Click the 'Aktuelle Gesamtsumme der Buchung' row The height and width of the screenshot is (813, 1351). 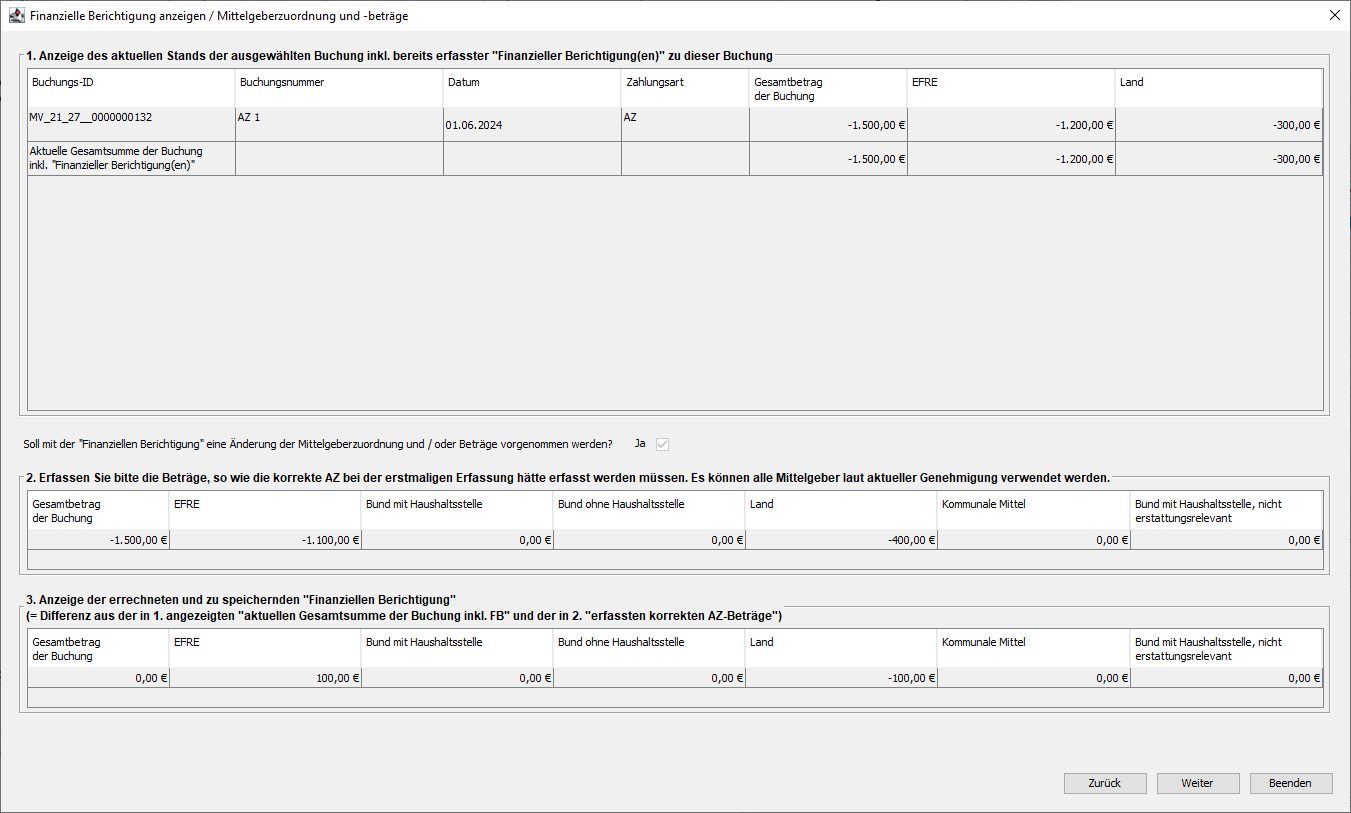pyautogui.click(x=131, y=159)
